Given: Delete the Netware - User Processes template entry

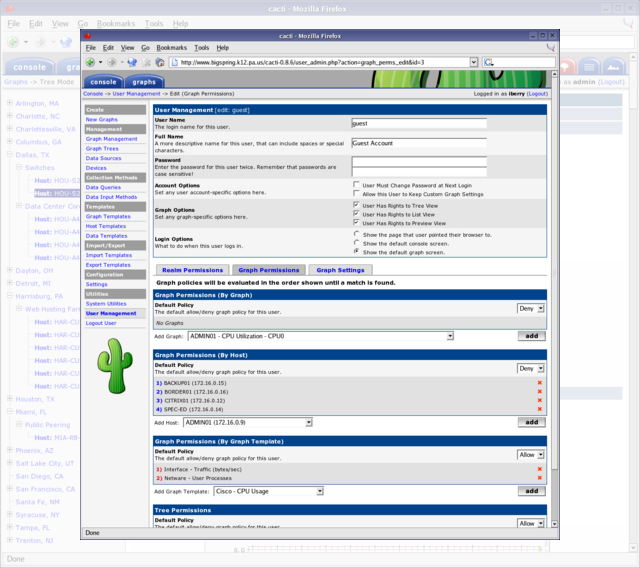Looking at the screenshot, I should pyautogui.click(x=540, y=478).
